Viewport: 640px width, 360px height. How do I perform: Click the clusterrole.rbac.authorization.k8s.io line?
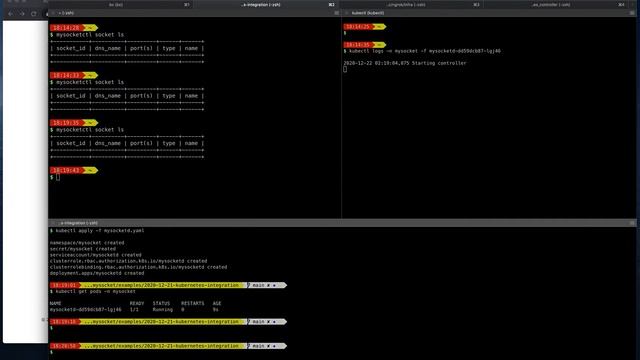tap(128, 261)
